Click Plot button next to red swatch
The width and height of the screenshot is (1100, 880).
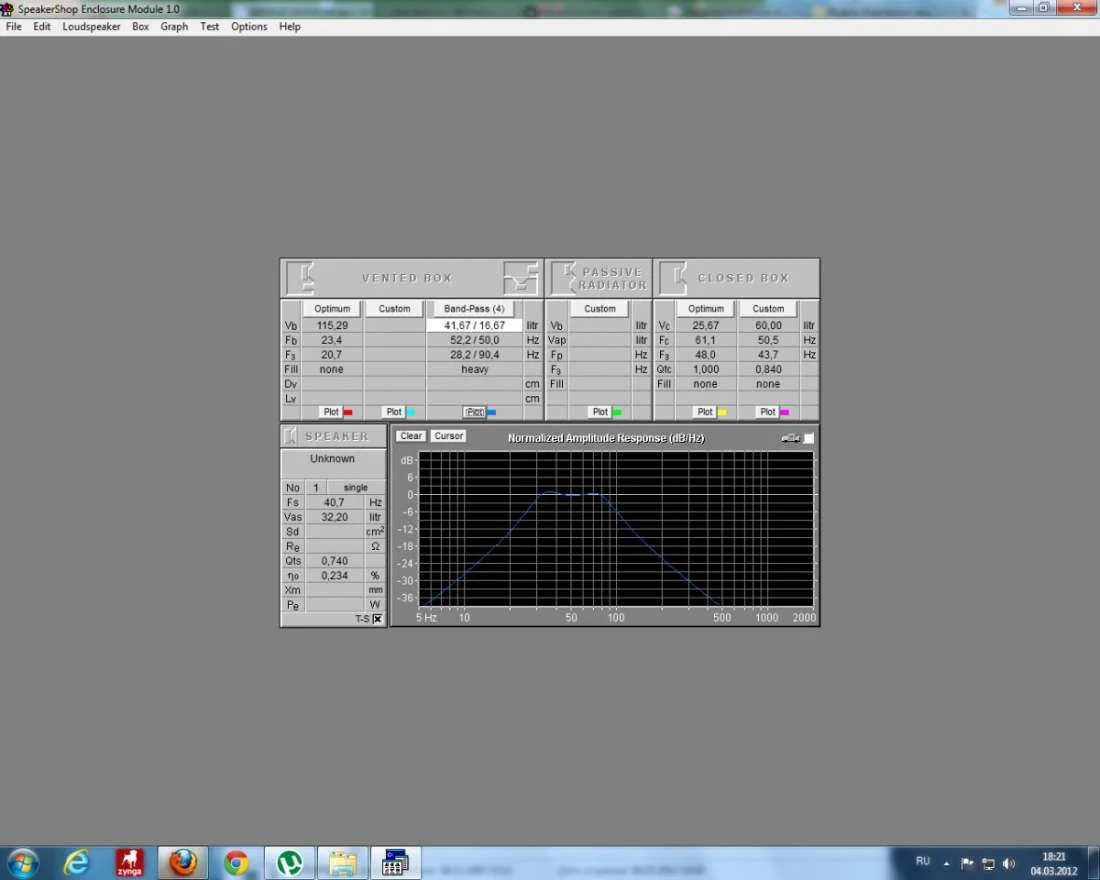(x=331, y=412)
